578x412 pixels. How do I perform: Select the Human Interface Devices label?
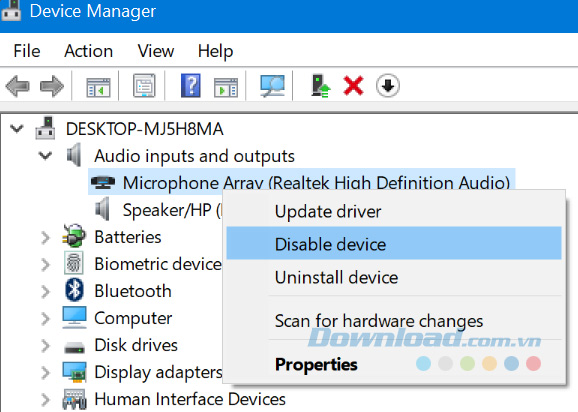190,399
